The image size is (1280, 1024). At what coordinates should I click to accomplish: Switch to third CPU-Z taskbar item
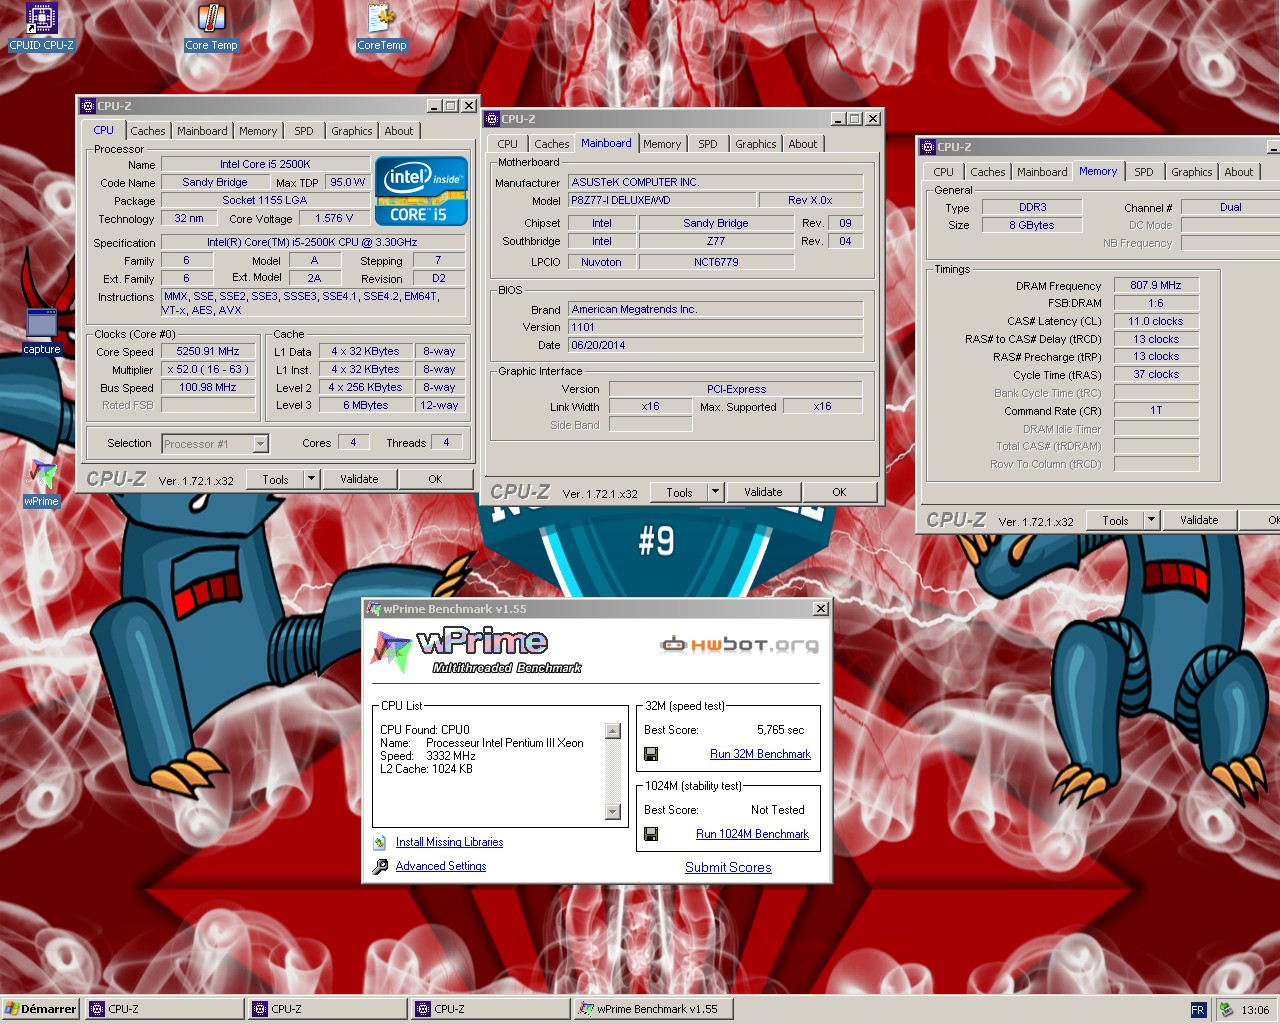coord(491,1009)
